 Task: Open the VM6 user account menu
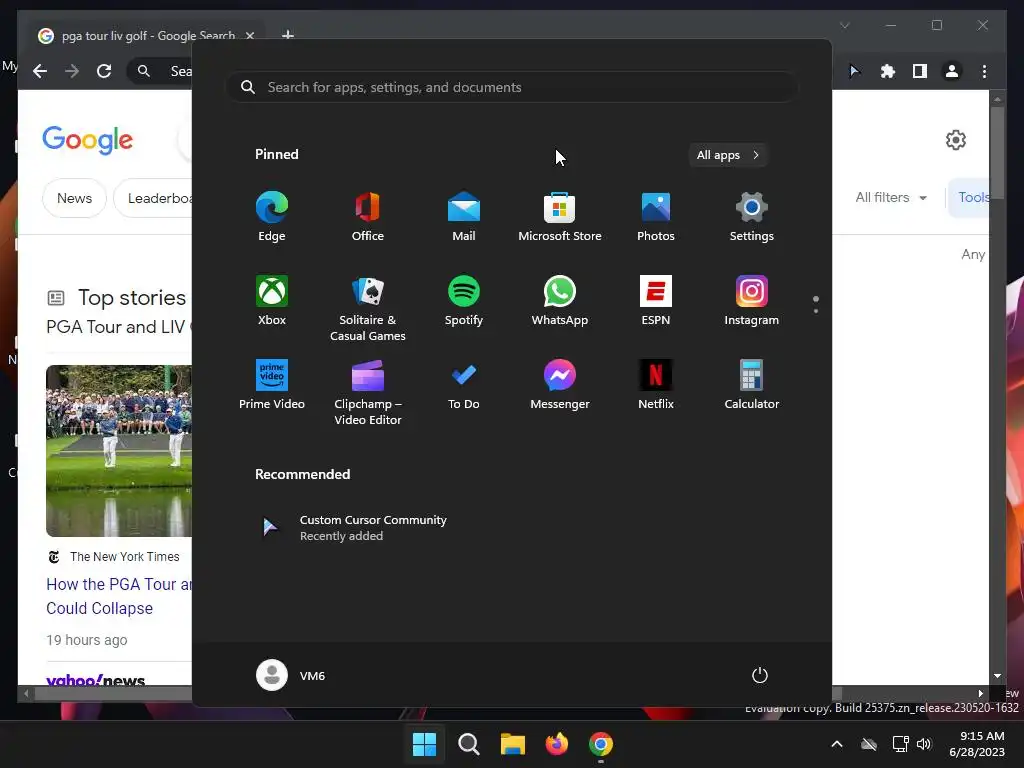pos(291,675)
